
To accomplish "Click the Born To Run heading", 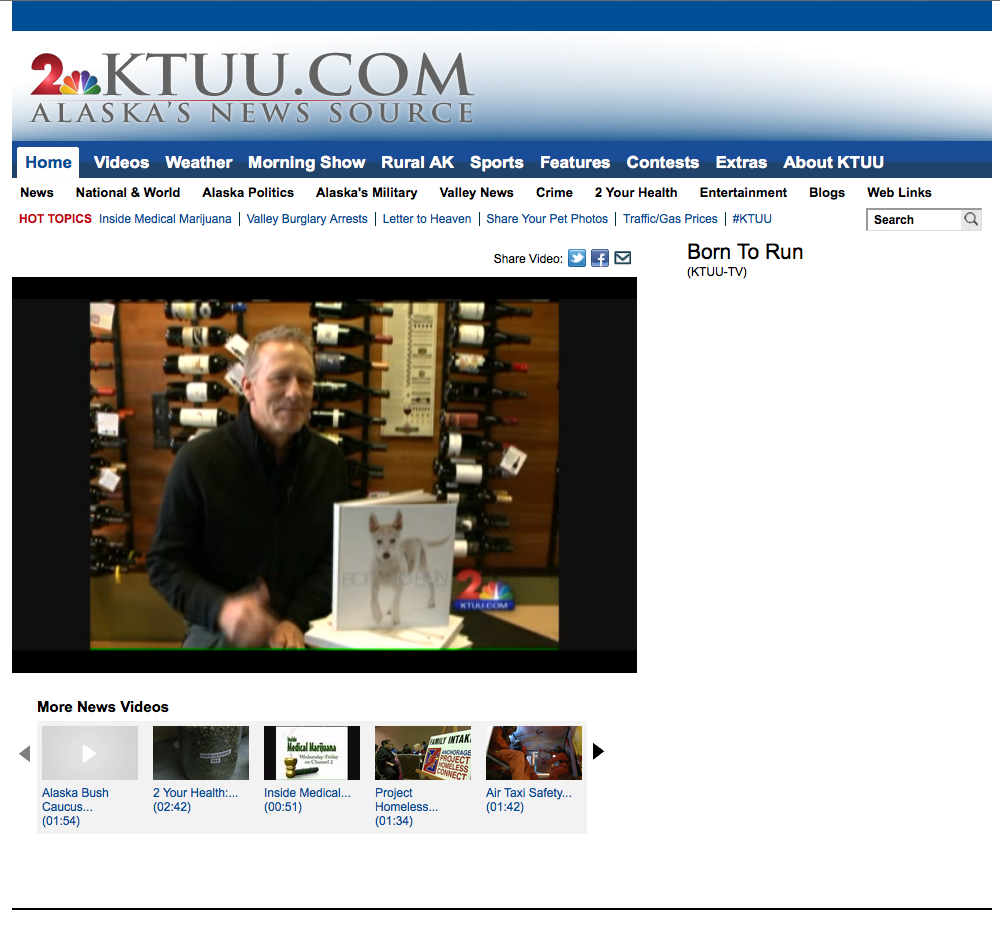I will (x=745, y=252).
